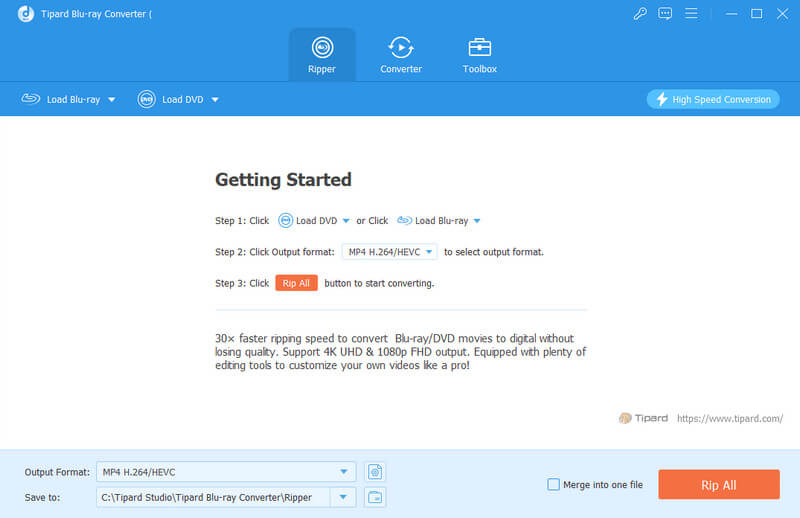This screenshot has height=518, width=800.
Task: Maximize the Tipard window
Action: tap(757, 14)
